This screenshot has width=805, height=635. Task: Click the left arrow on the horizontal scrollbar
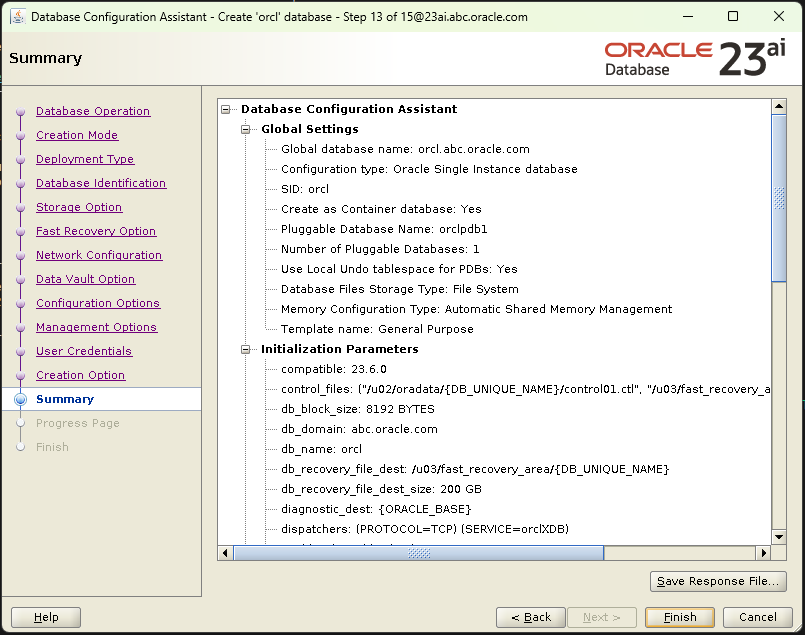[x=225, y=552]
